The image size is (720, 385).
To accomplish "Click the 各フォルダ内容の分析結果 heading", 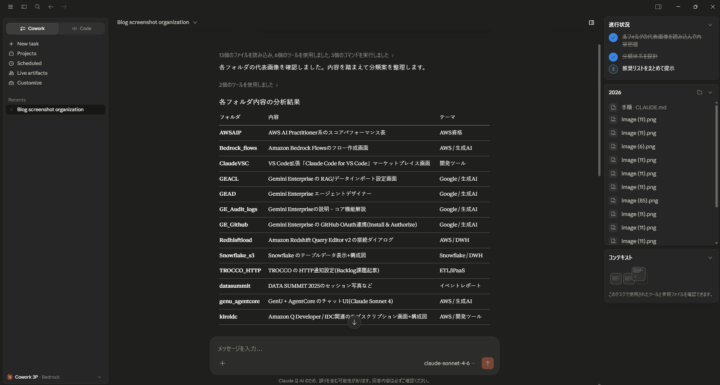I will (x=259, y=102).
